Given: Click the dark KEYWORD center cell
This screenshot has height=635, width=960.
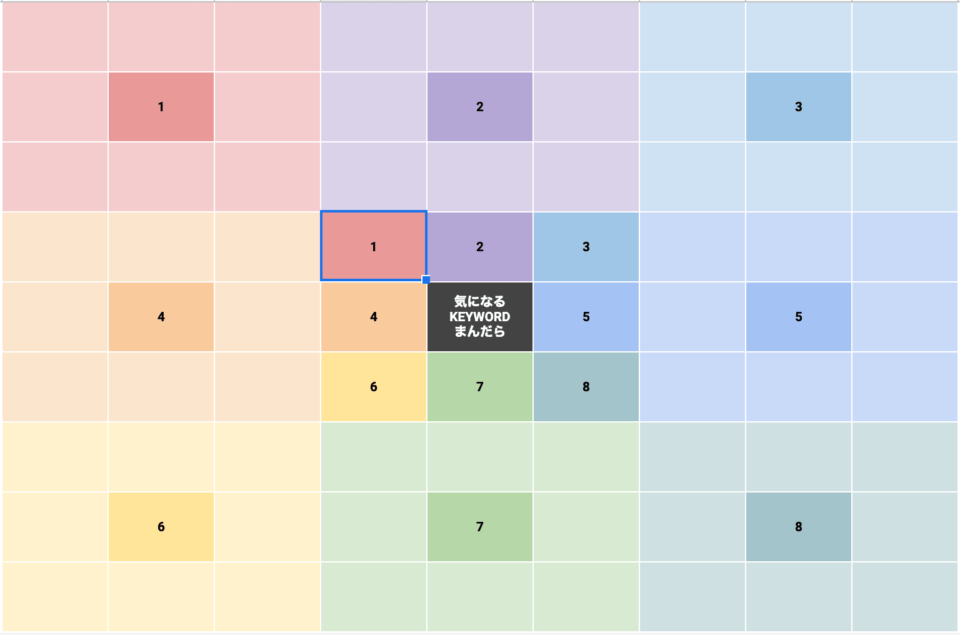Looking at the screenshot, I should (480, 317).
